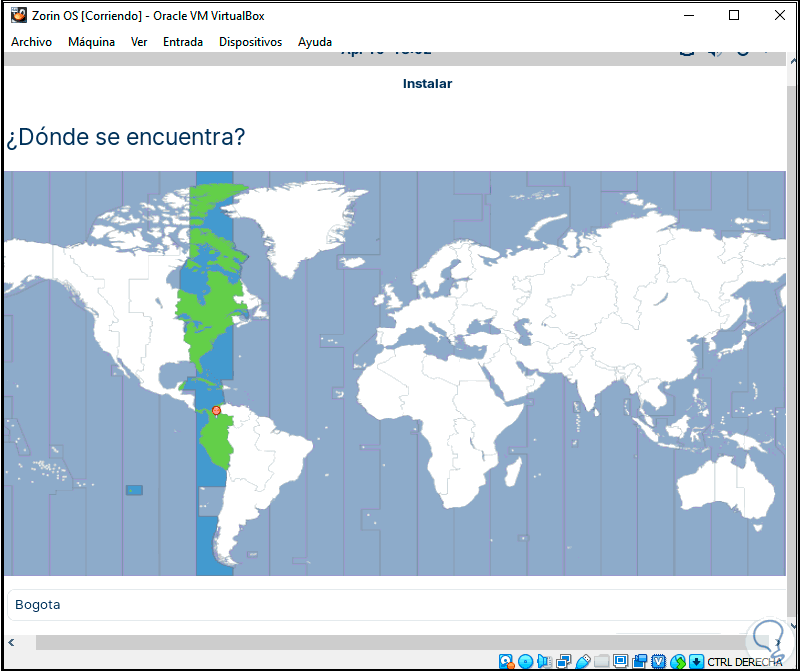This screenshot has height=671, width=801.
Task: Open the Máquina menu
Action: point(91,42)
